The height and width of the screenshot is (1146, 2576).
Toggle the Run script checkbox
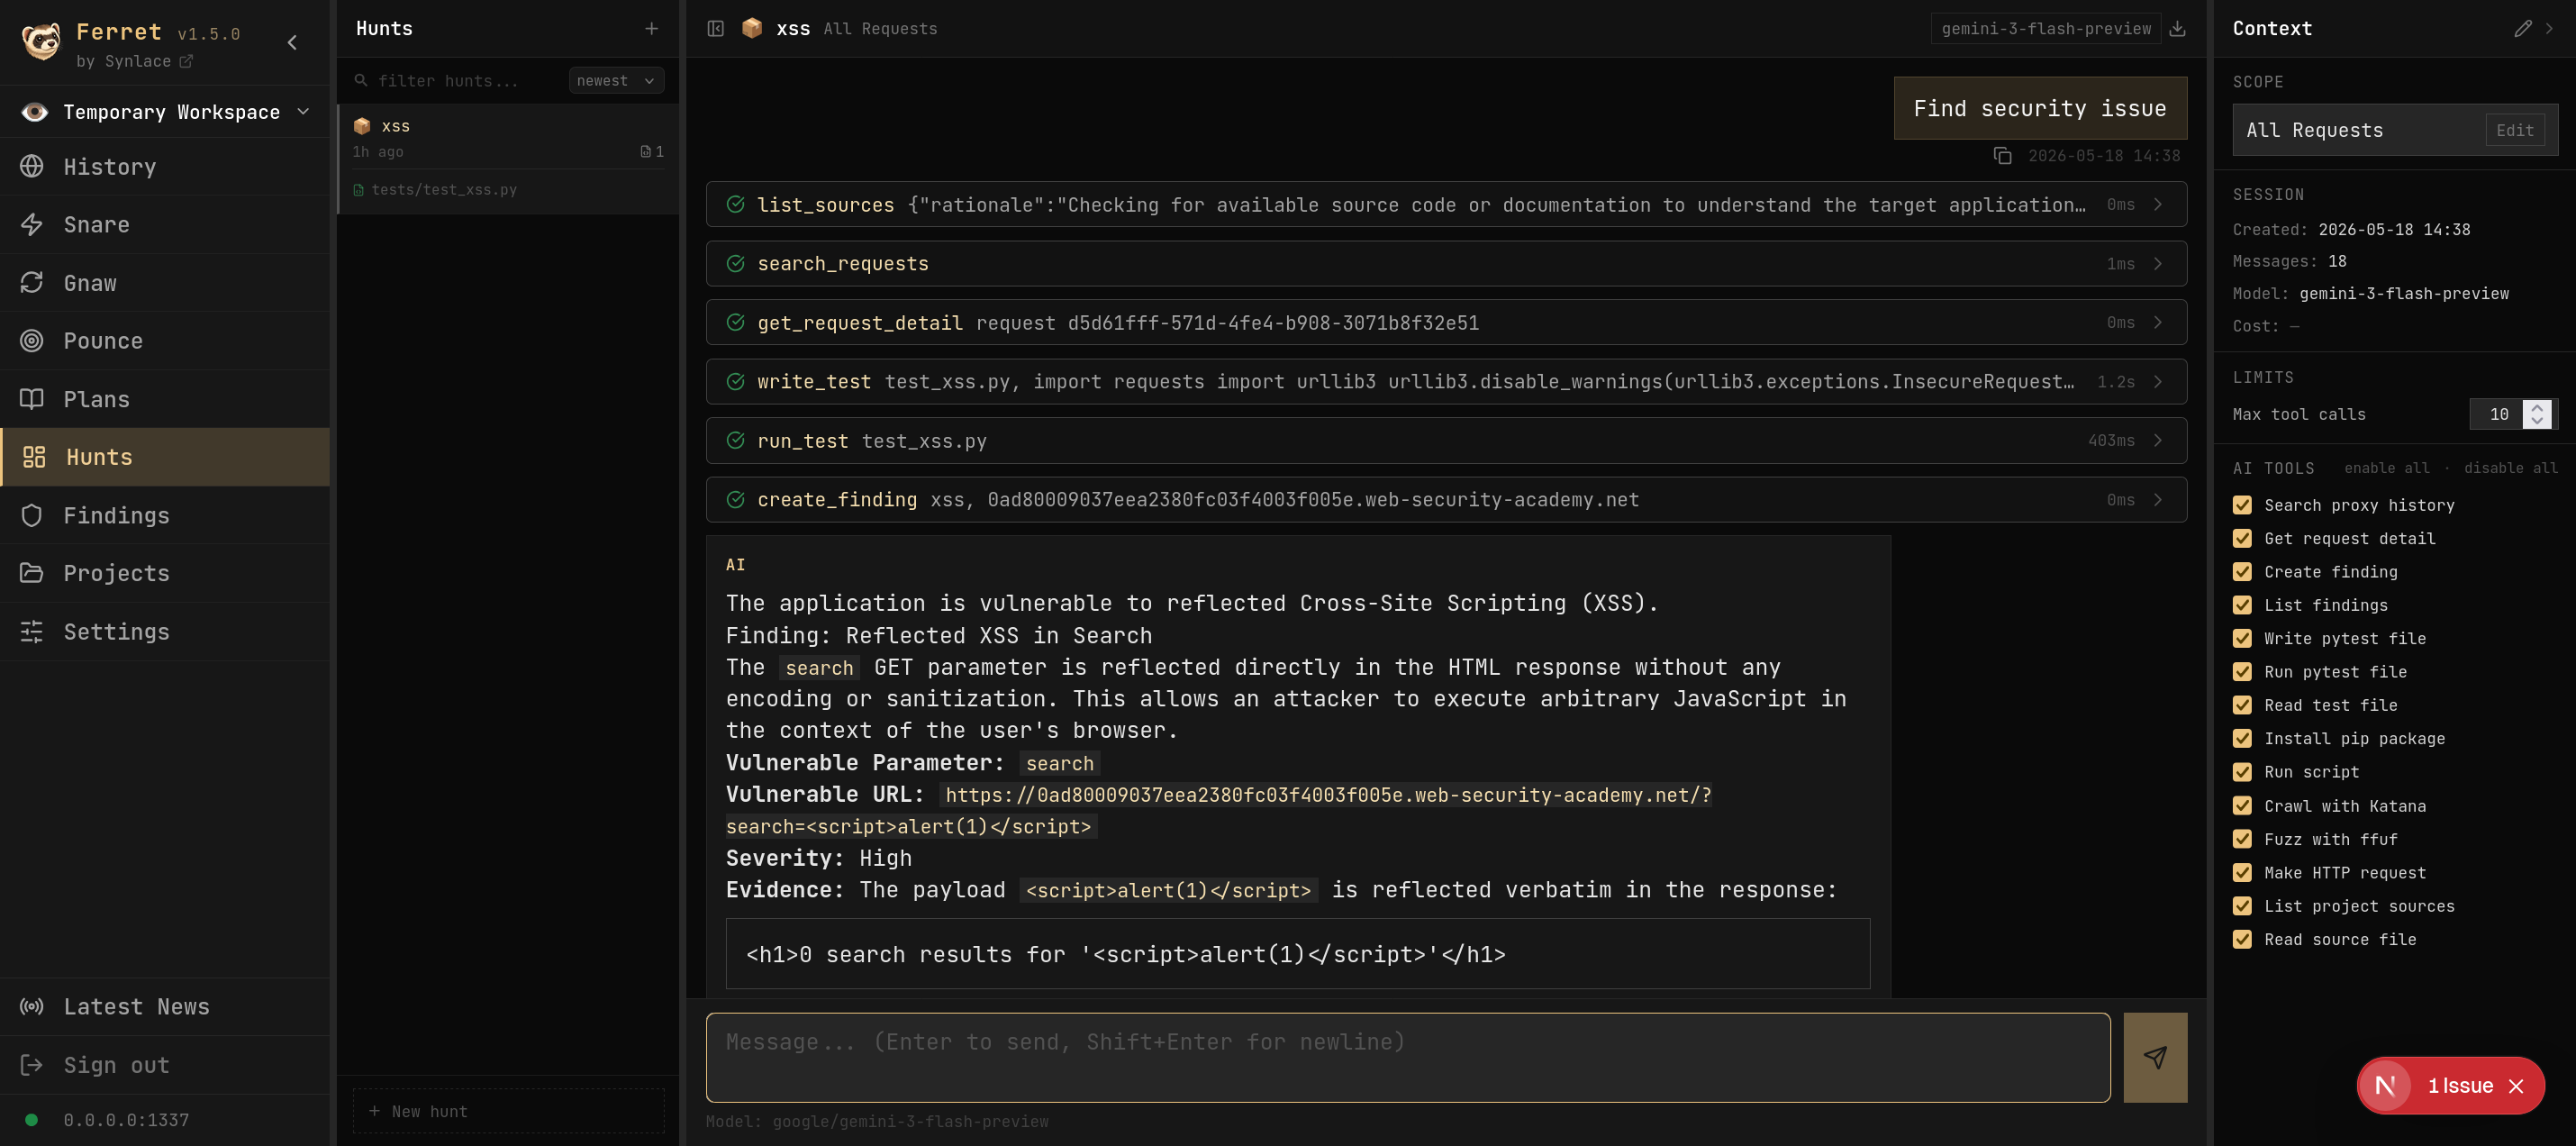tap(2242, 772)
